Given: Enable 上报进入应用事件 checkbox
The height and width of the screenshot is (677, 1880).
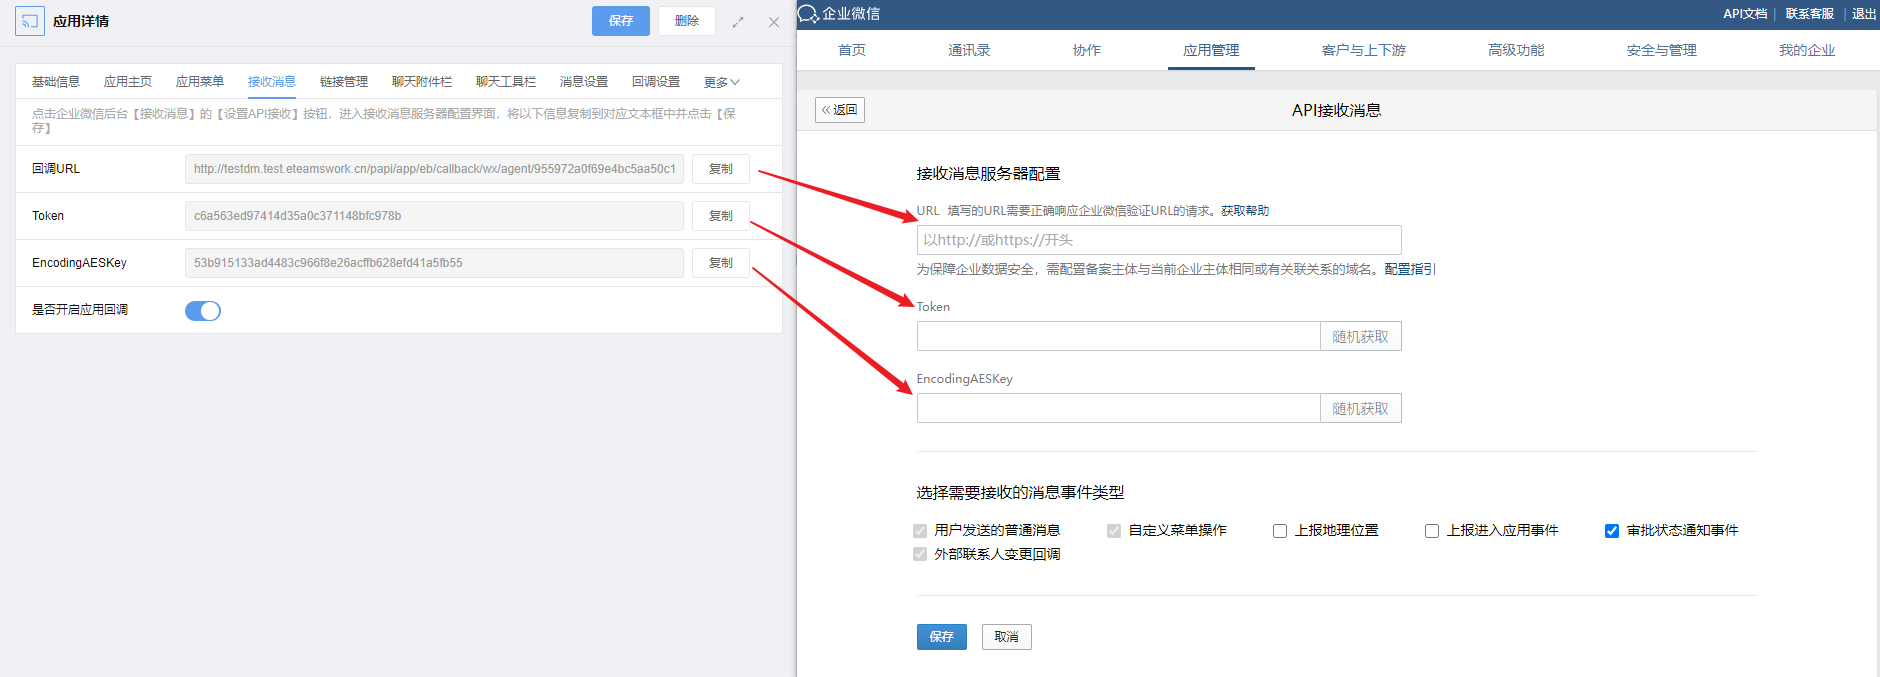Looking at the screenshot, I should (x=1432, y=531).
